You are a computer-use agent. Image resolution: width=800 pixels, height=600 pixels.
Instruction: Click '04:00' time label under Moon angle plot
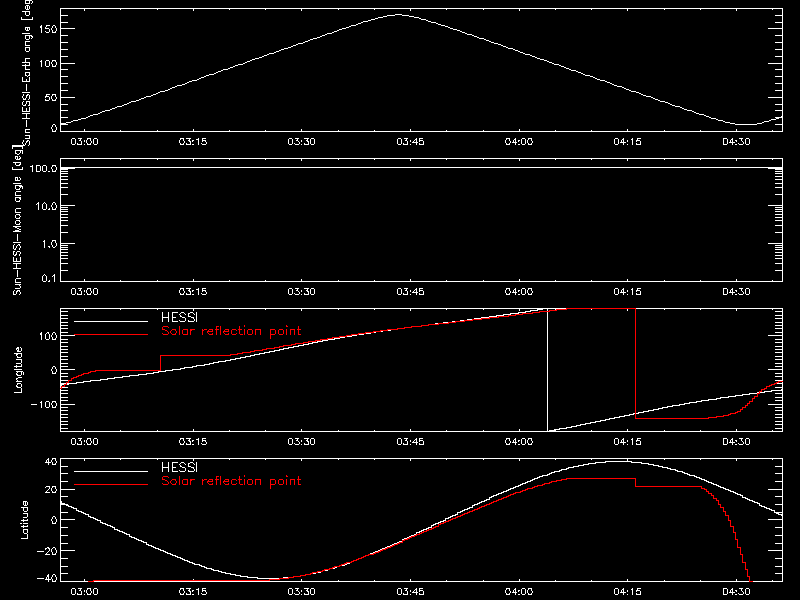click(x=519, y=292)
